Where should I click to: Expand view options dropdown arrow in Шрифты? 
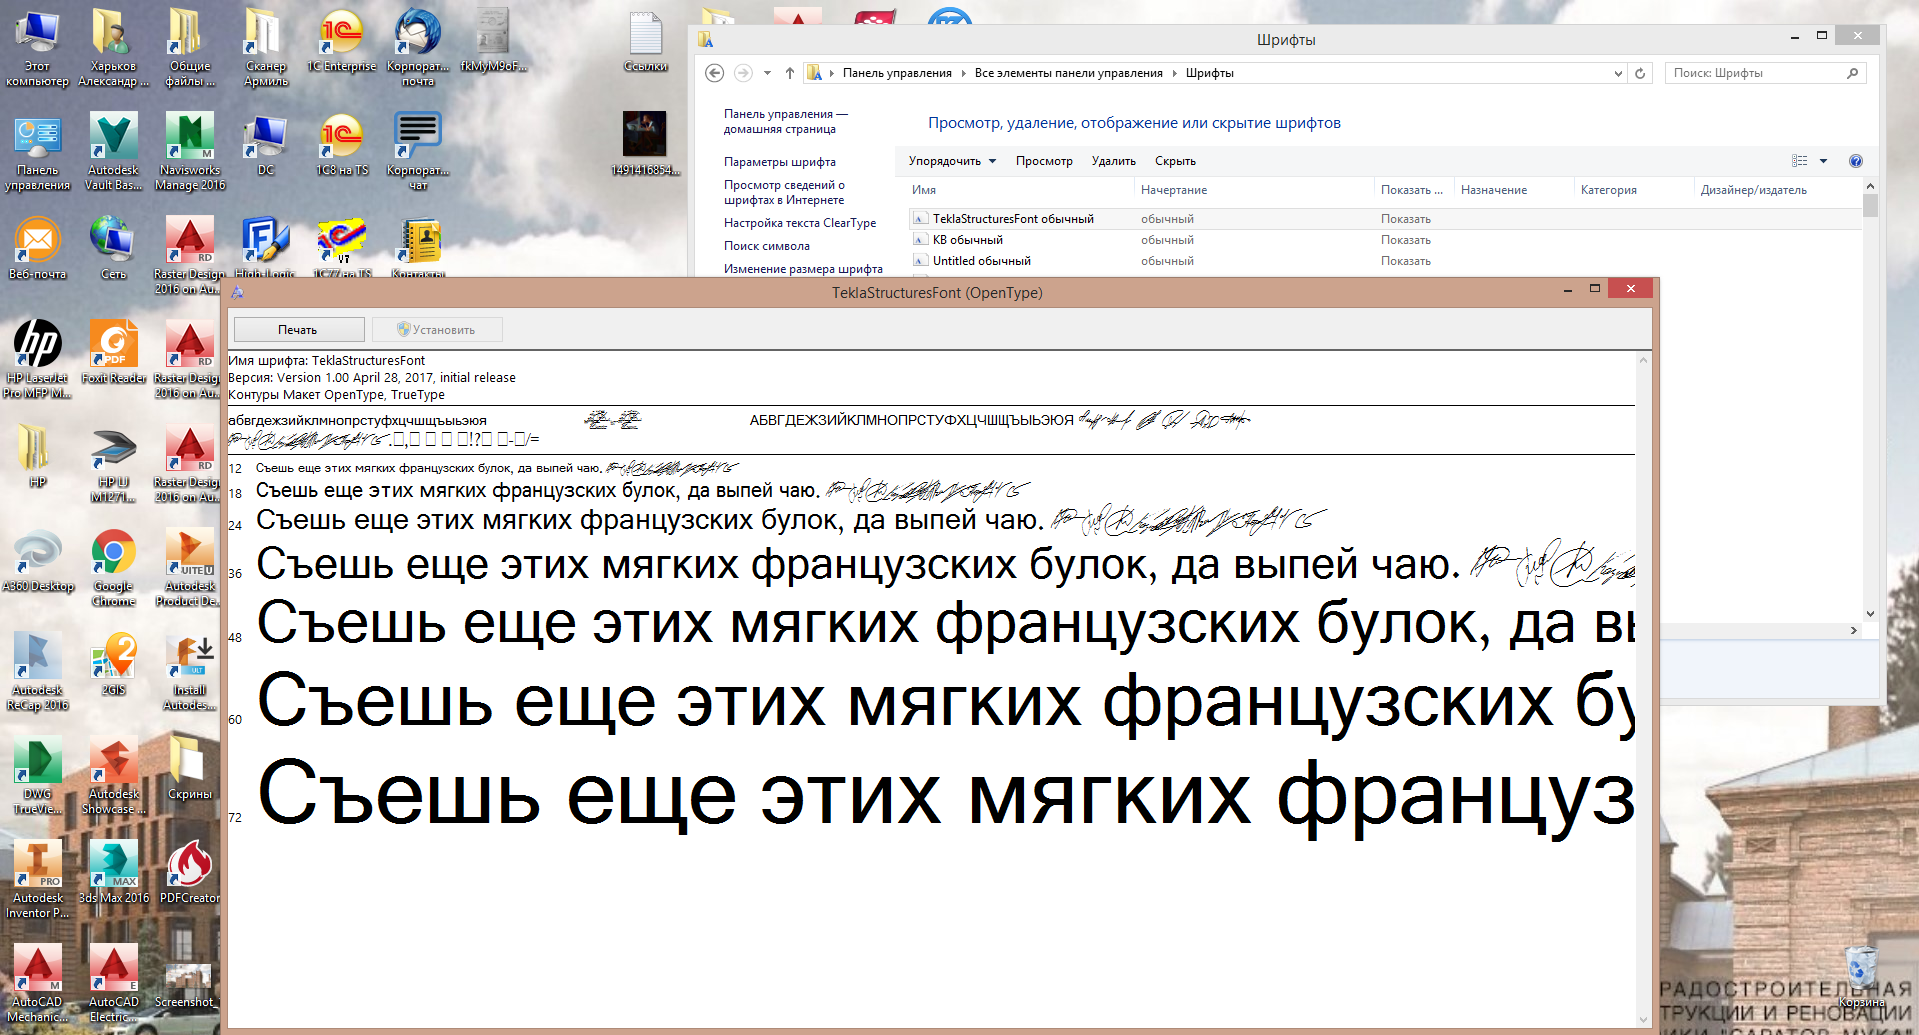click(x=1823, y=161)
